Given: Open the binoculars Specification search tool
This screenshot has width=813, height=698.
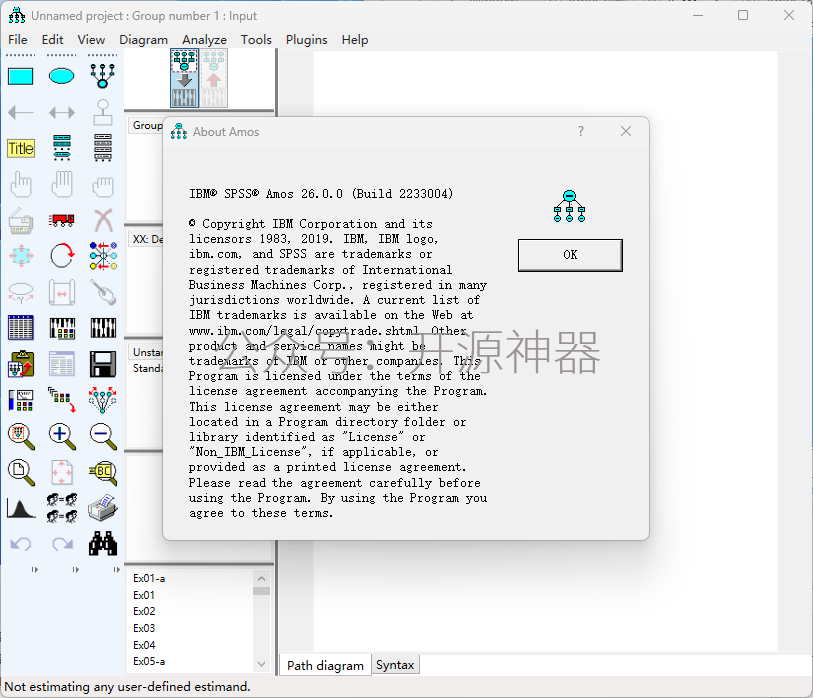Looking at the screenshot, I should tap(103, 543).
